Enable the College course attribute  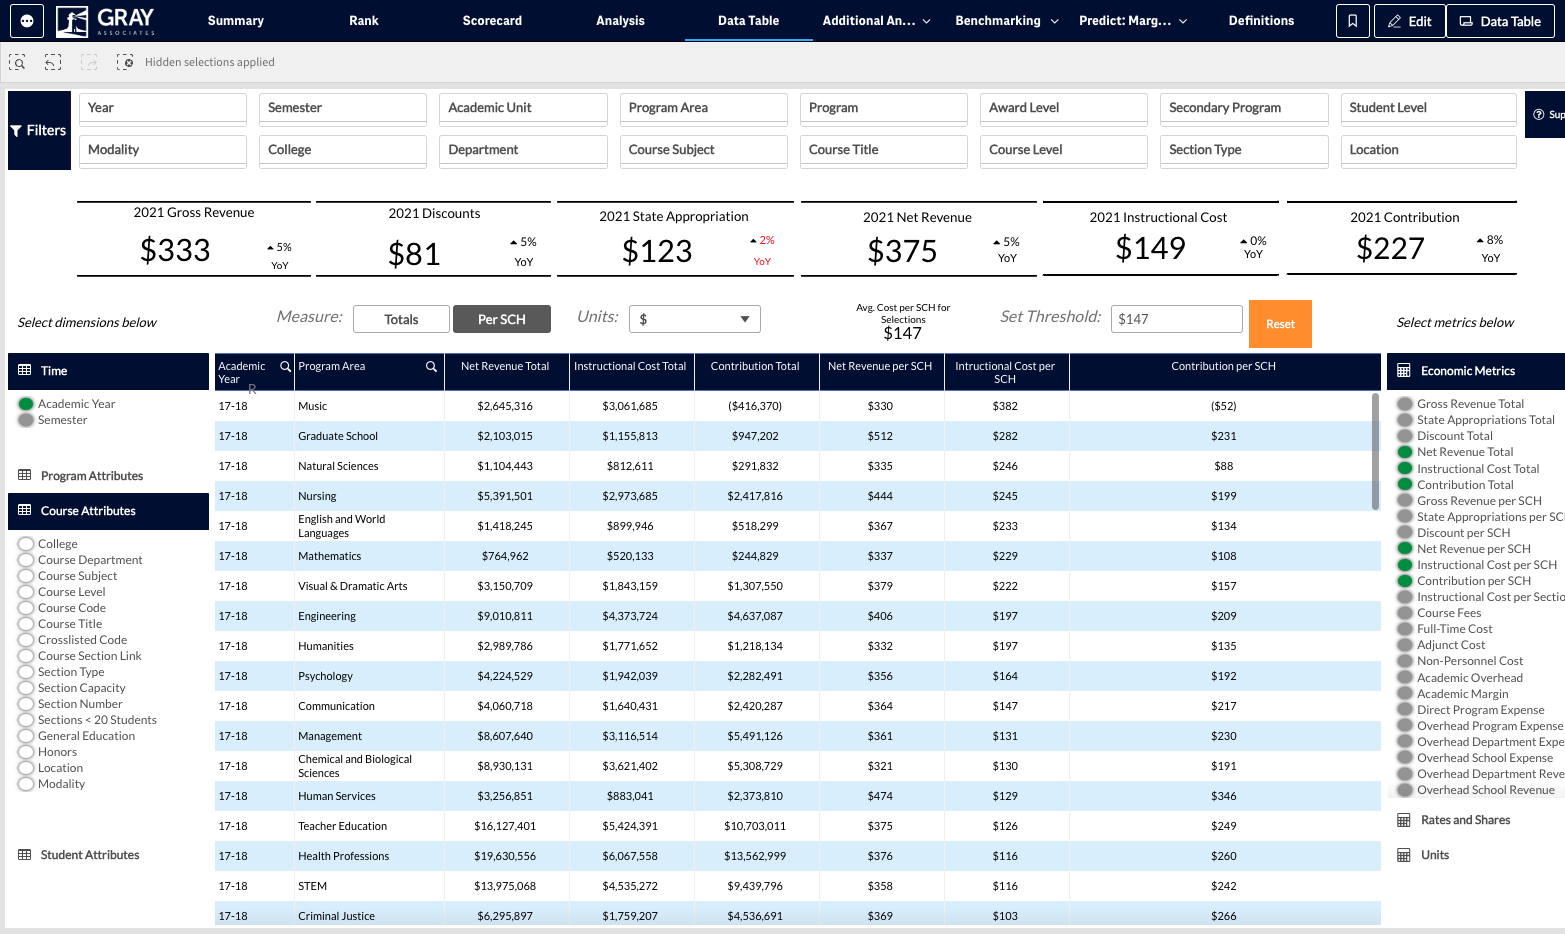click(x=26, y=544)
